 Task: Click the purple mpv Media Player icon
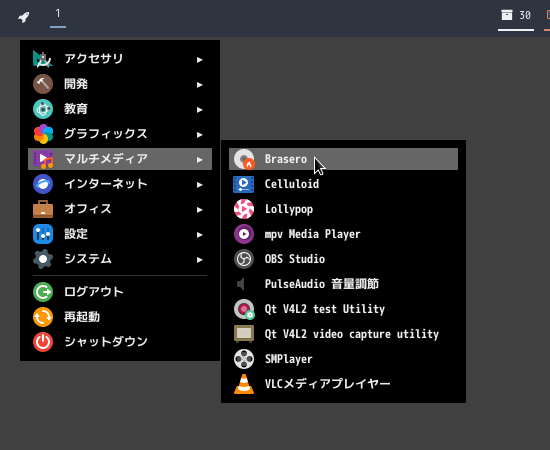pos(244,234)
